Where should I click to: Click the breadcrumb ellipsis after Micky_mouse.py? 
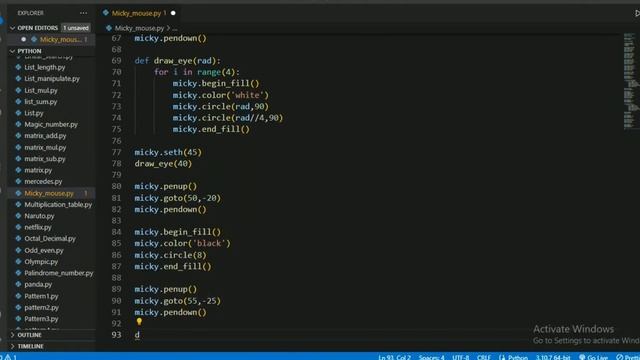pos(175,28)
